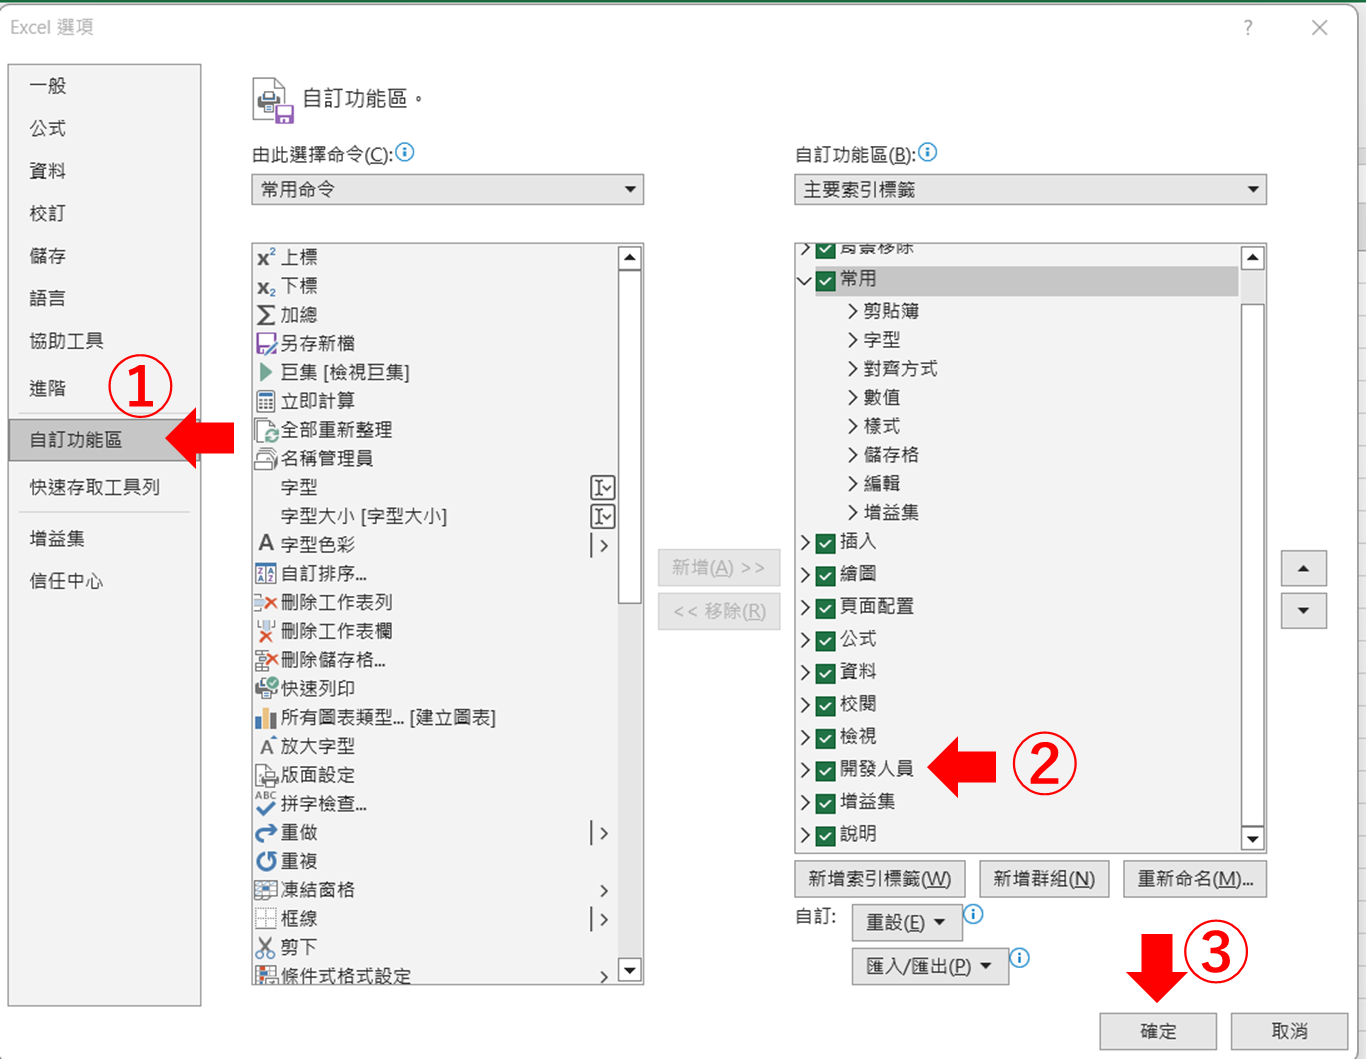Uncheck the 校閱 checkbox
Image resolution: width=1366 pixels, height=1059 pixels.
[x=826, y=705]
